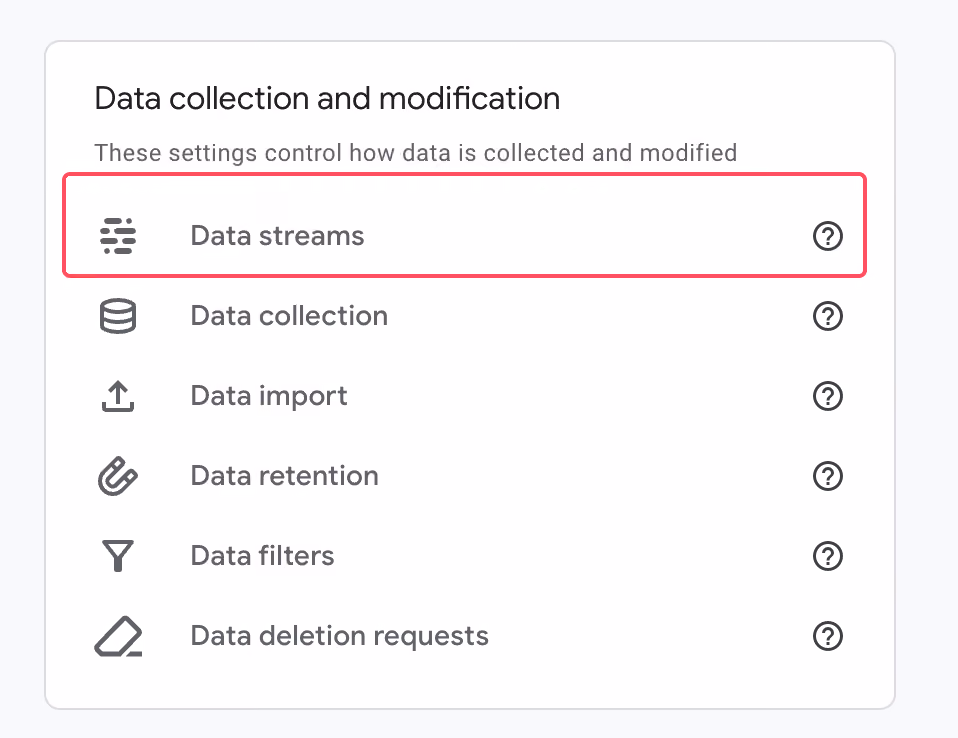The height and width of the screenshot is (738, 958).
Task: Click the Data filters funnel icon
Action: 118,556
